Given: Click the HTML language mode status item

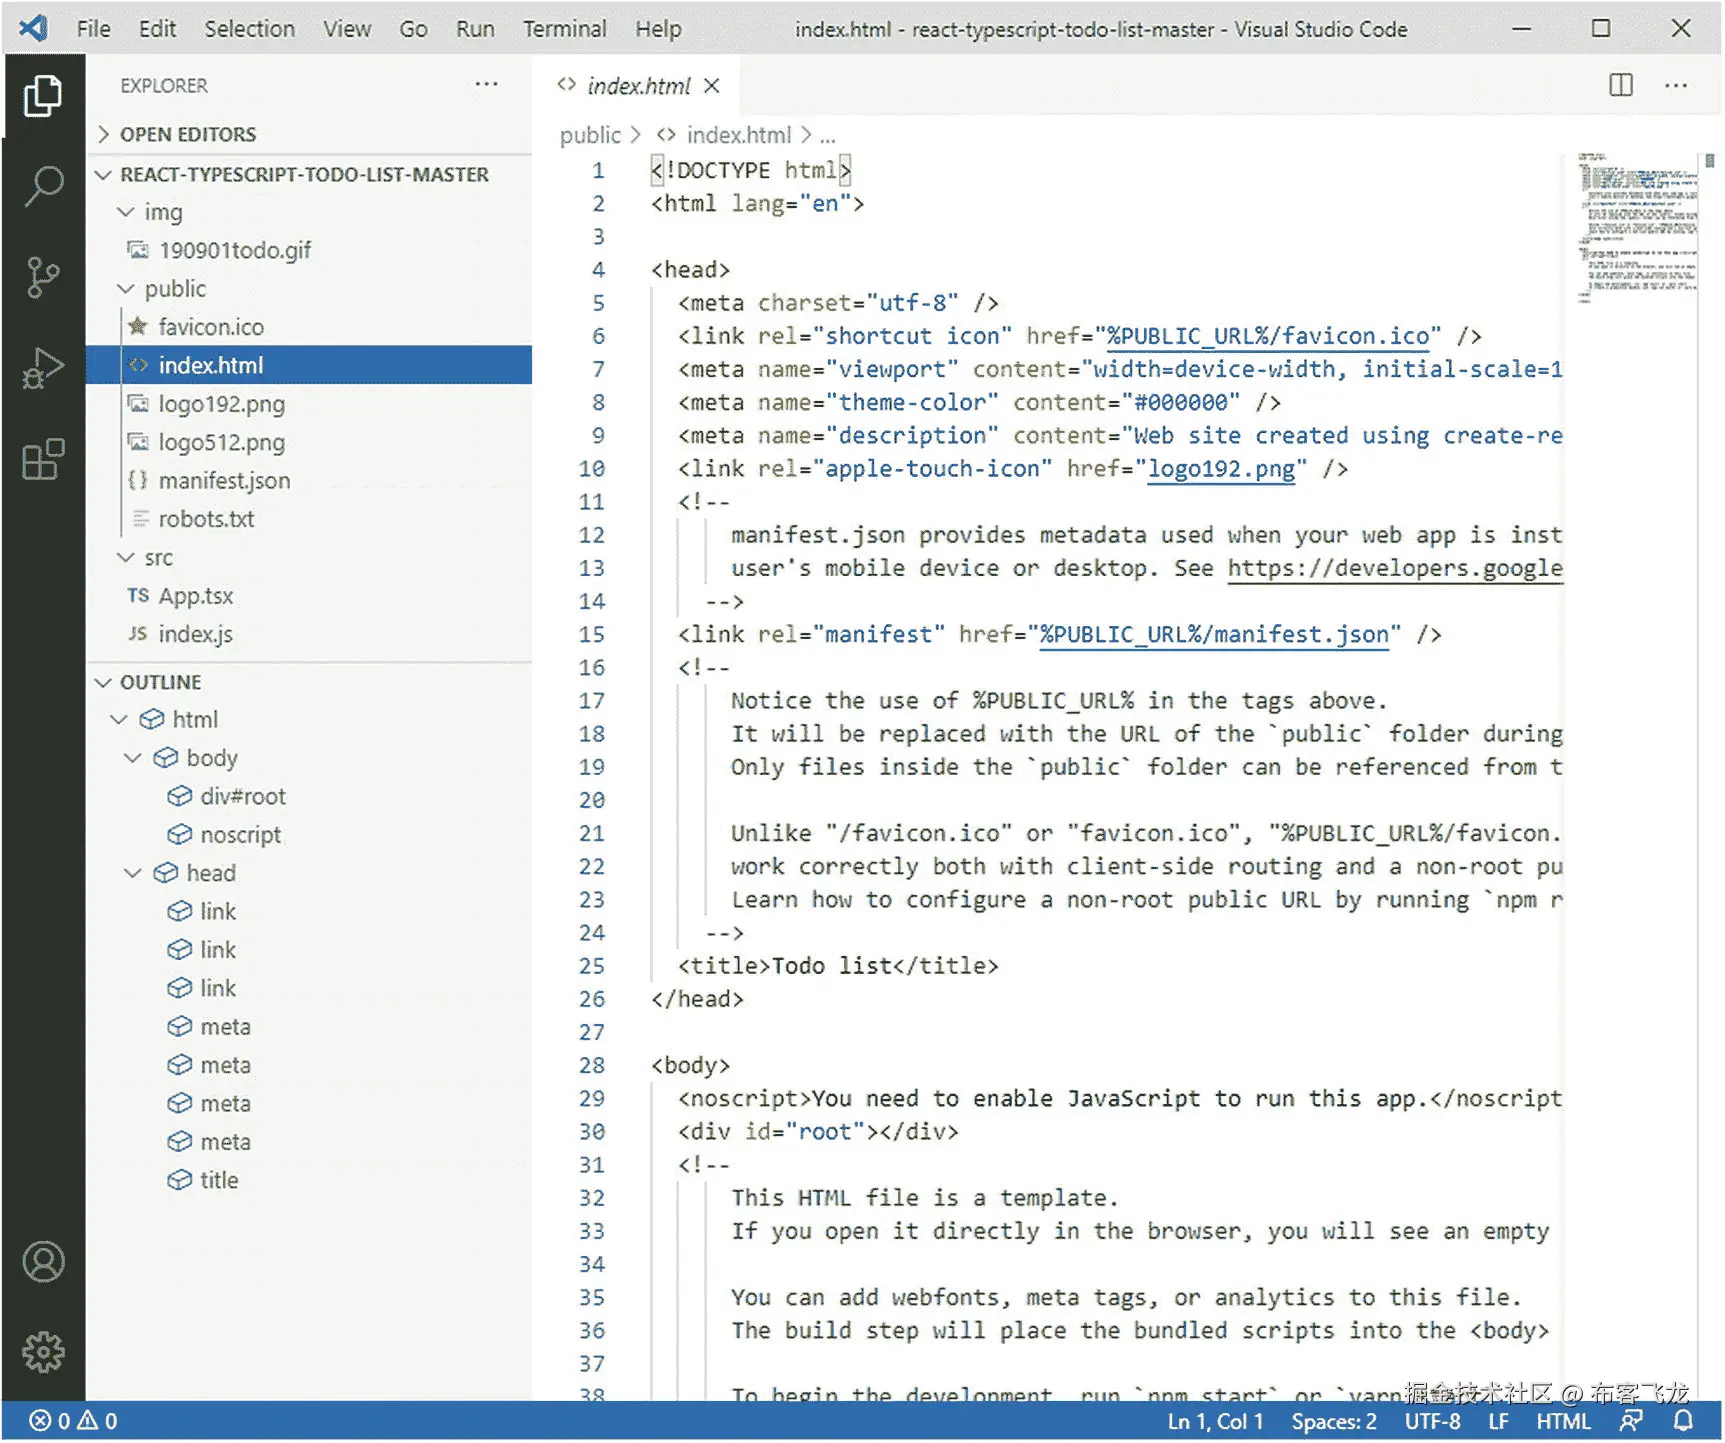Looking at the screenshot, I should coord(1563,1421).
